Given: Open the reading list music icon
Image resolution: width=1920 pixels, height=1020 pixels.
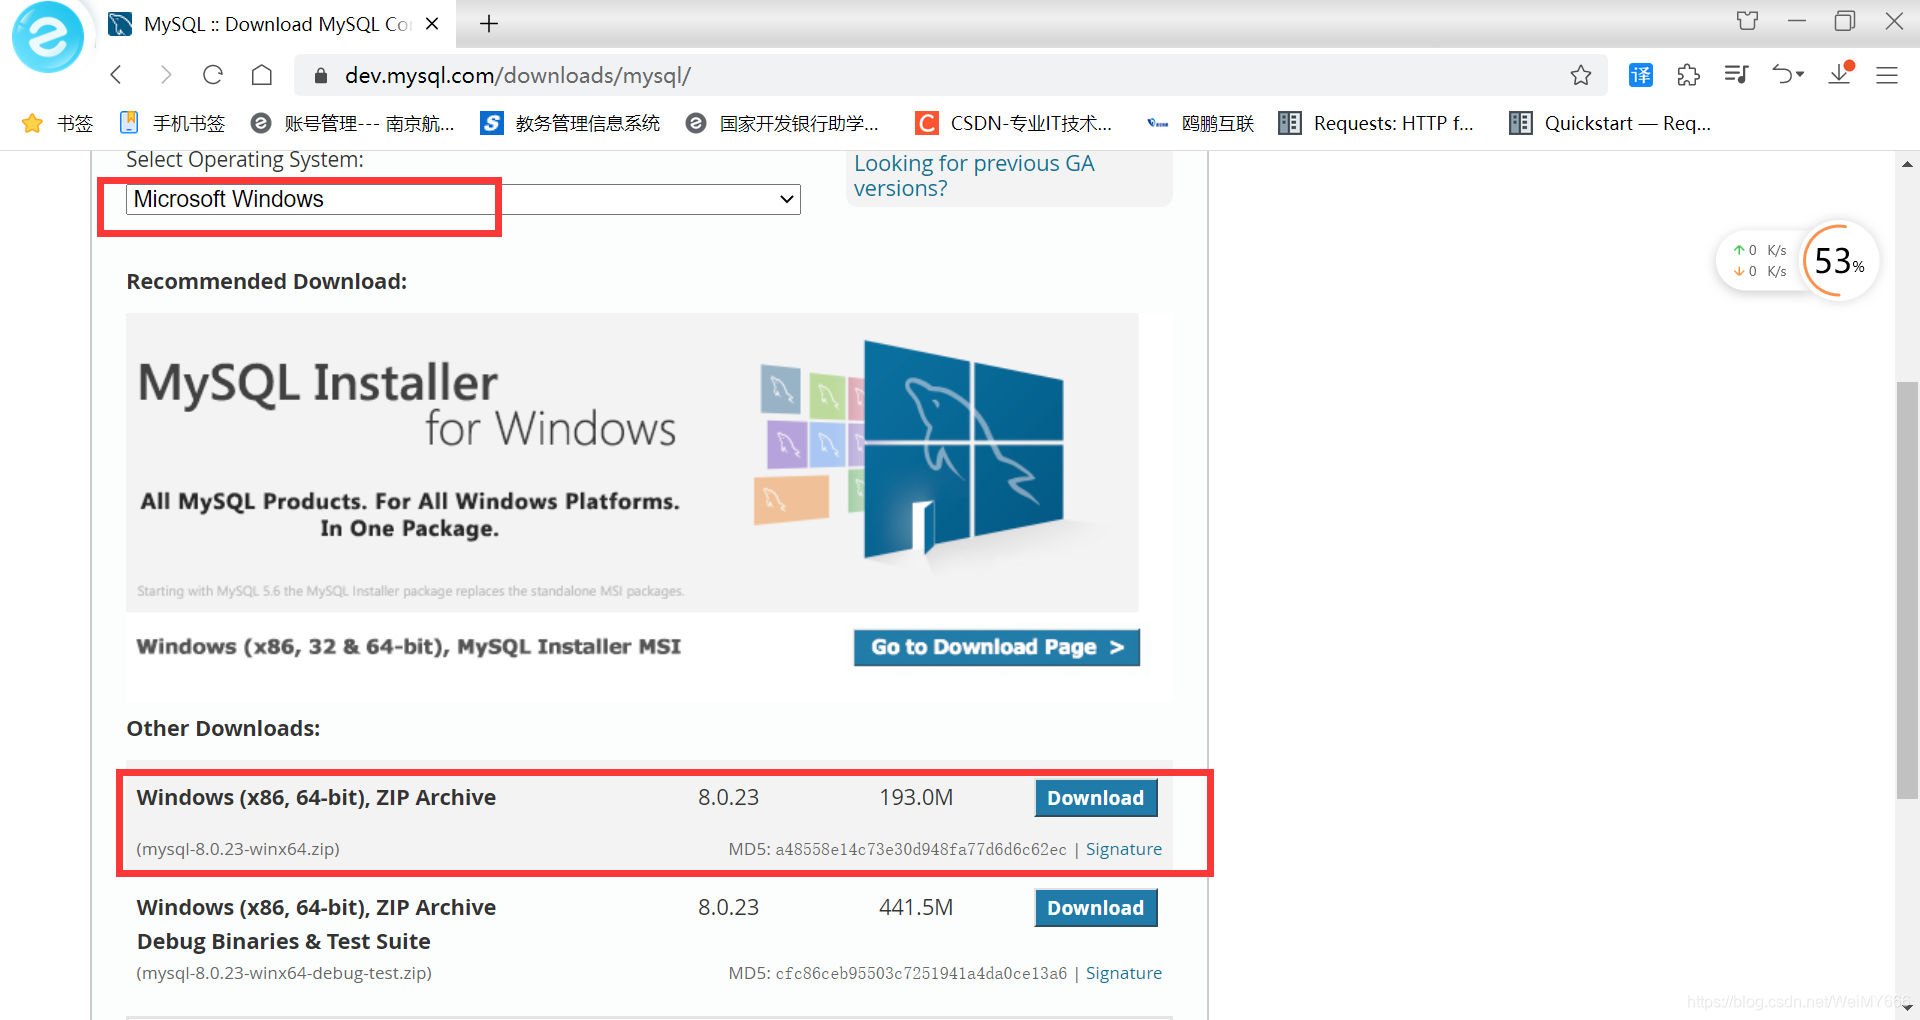Looking at the screenshot, I should 1736,75.
